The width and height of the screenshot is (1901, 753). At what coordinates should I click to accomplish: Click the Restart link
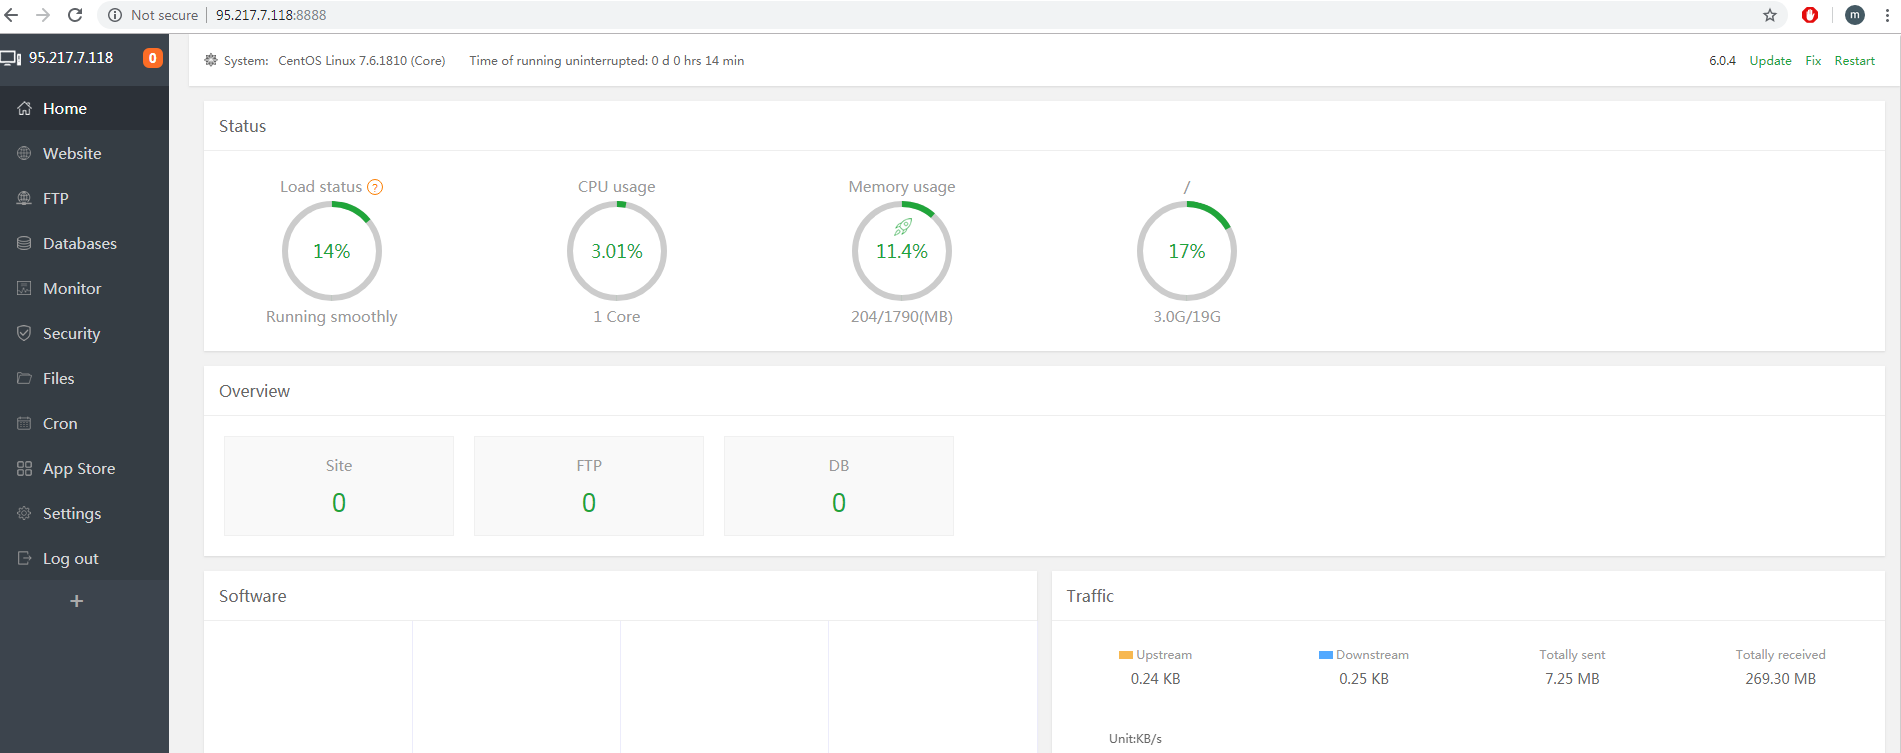(1854, 61)
